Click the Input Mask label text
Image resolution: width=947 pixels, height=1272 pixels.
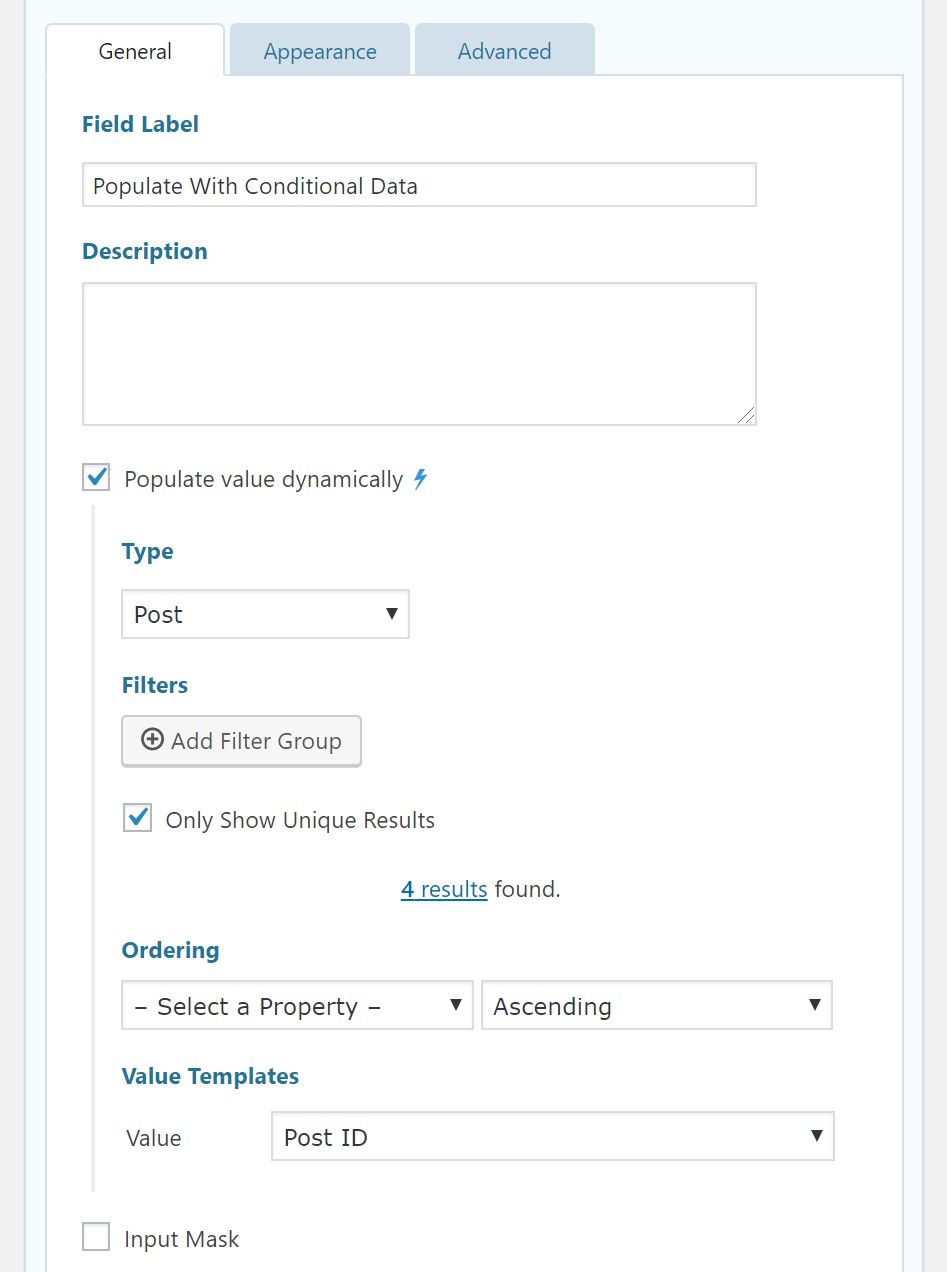click(181, 1239)
